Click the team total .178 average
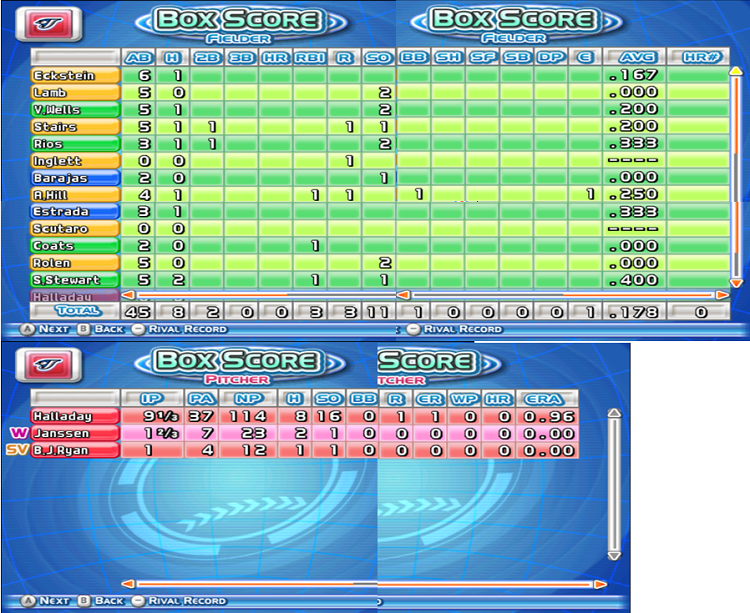This screenshot has height=613, width=750. [x=634, y=312]
